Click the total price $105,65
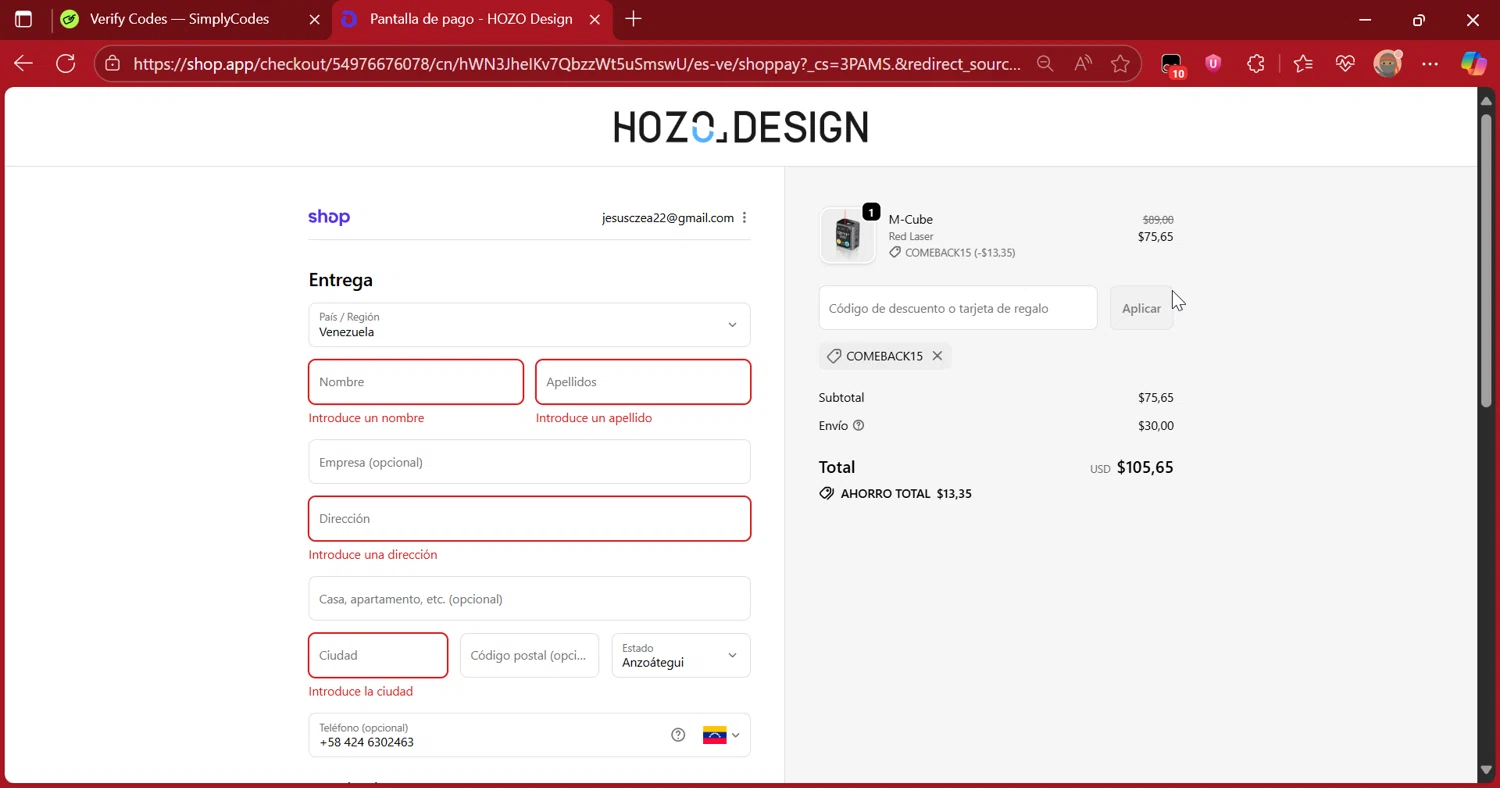1500x788 pixels. coord(1145,467)
